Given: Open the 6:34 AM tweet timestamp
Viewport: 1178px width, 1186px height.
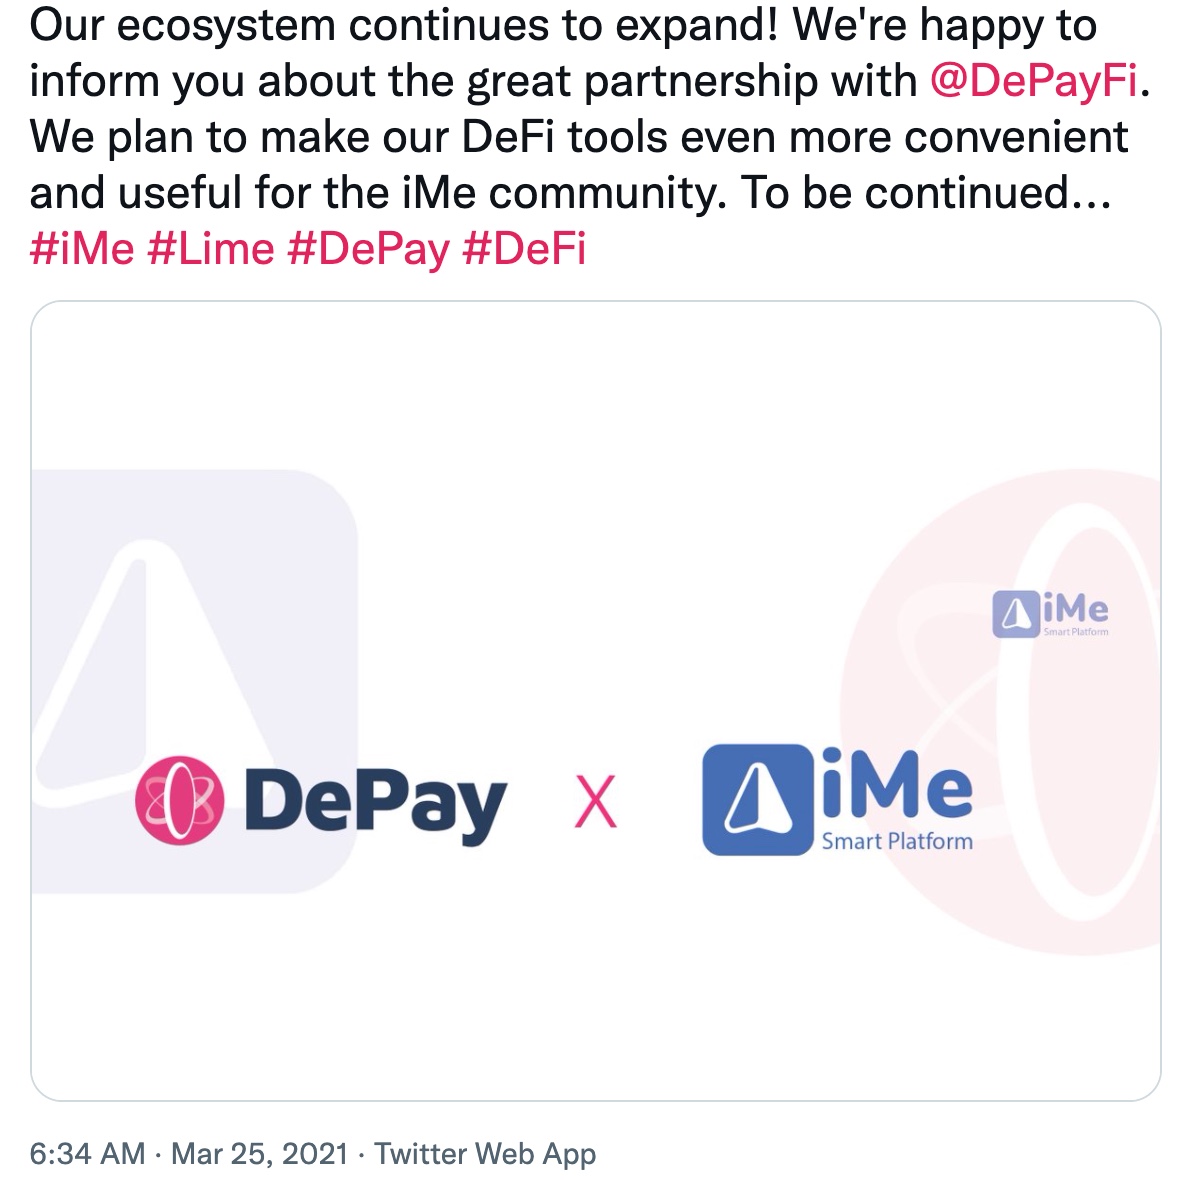Looking at the screenshot, I should [87, 1154].
